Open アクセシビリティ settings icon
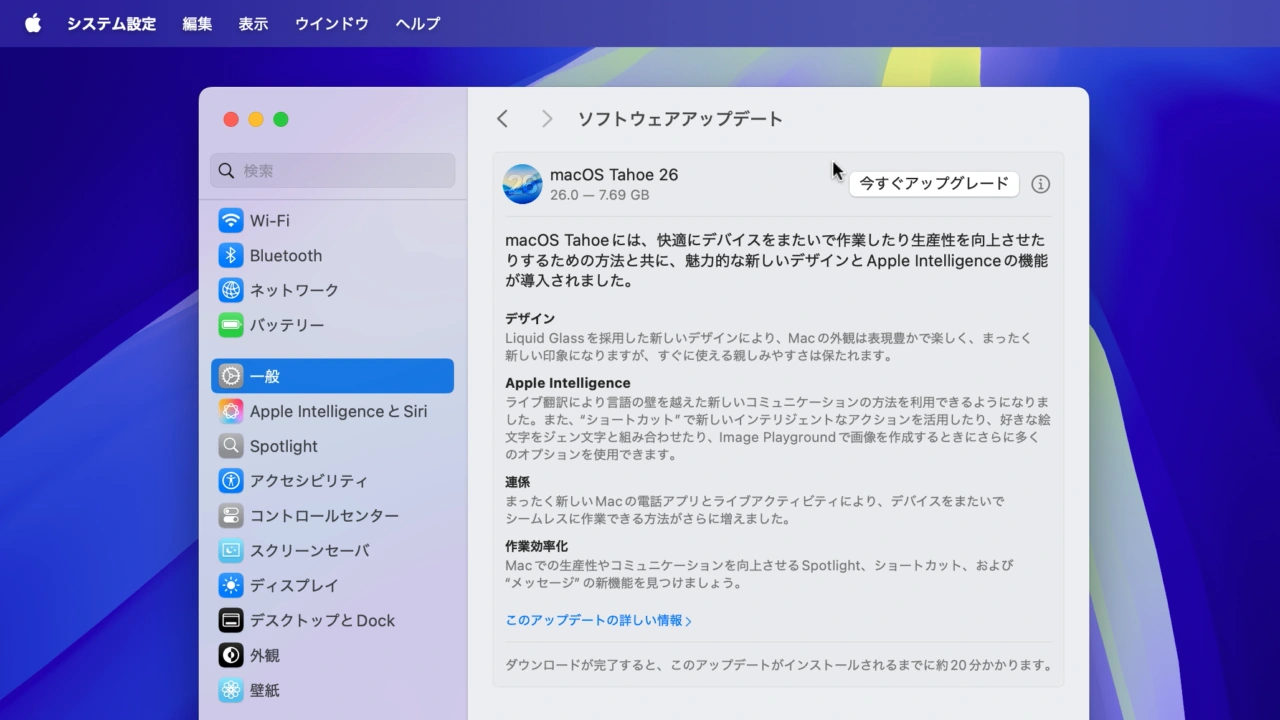 pos(231,481)
